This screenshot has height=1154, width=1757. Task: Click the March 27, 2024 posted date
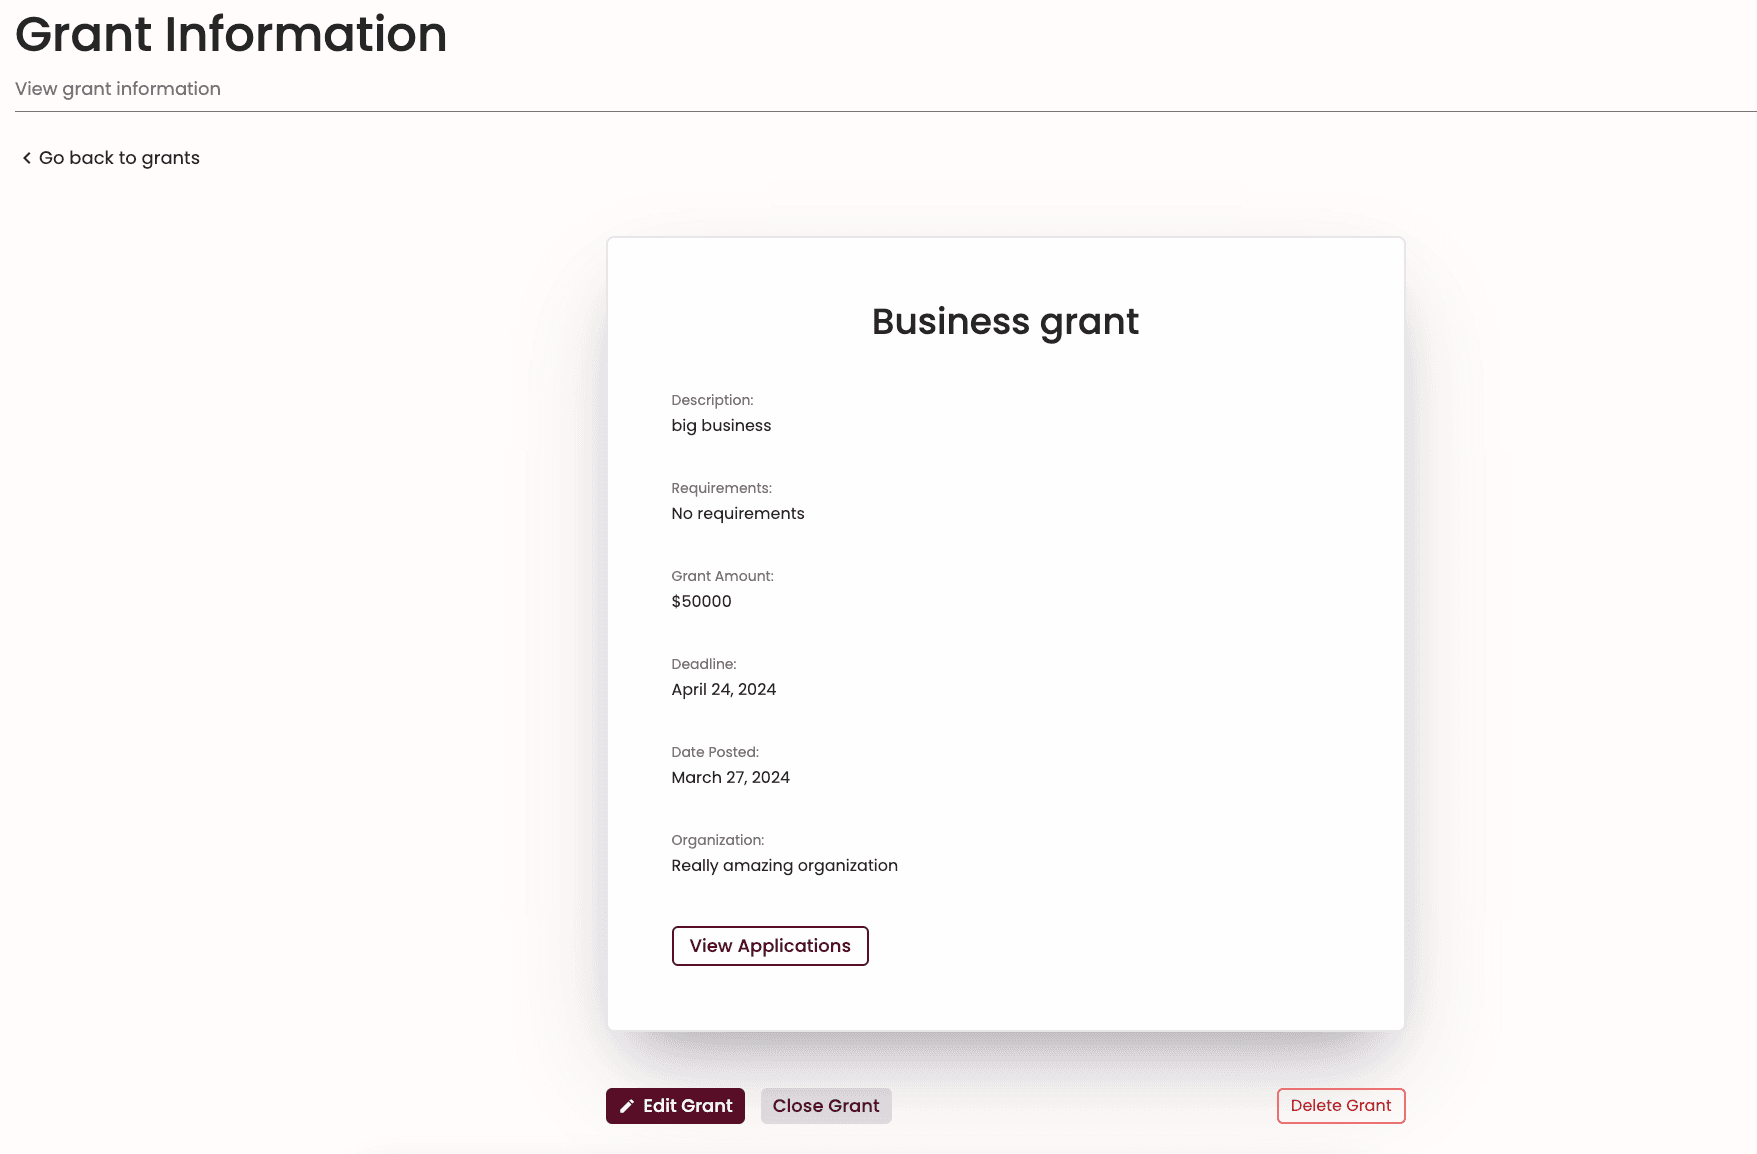coord(730,778)
